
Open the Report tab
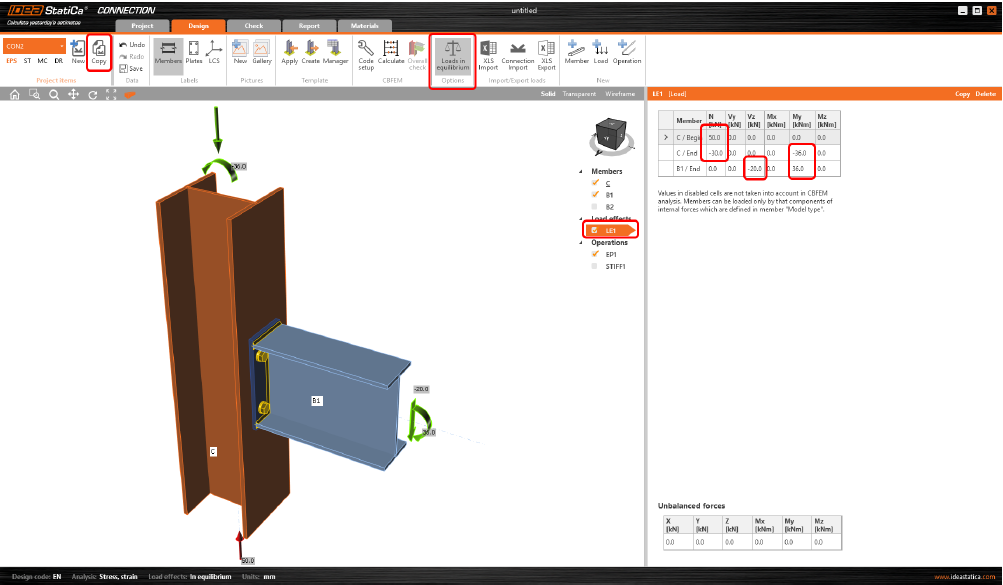coord(308,25)
